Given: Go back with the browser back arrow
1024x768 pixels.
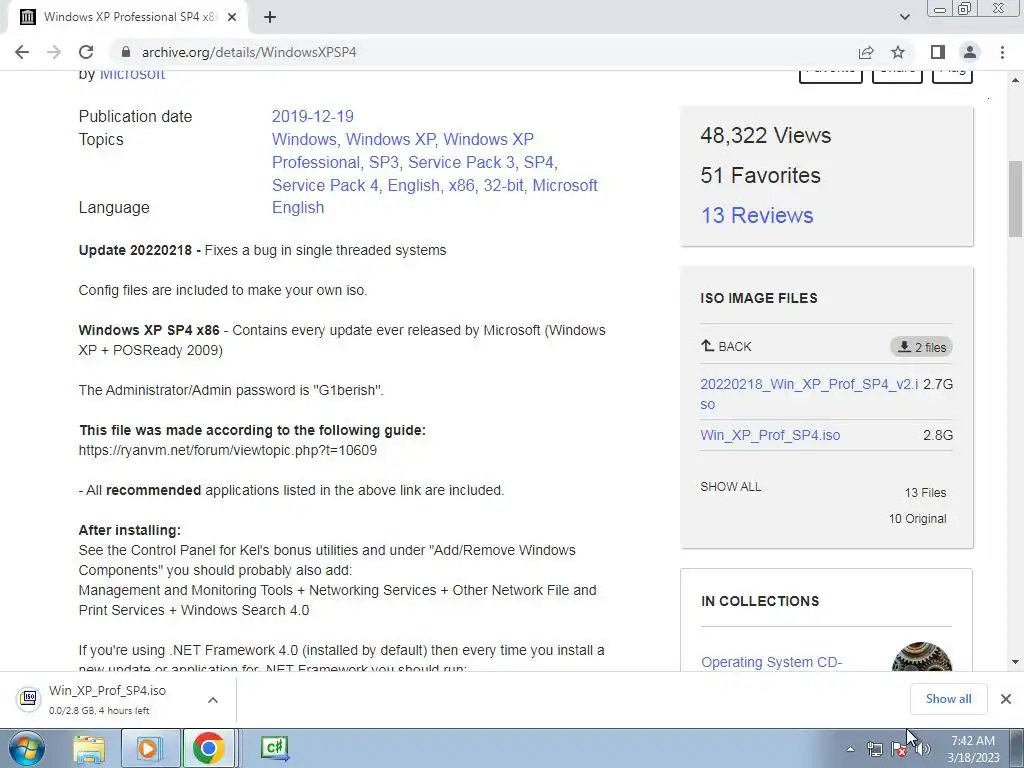Looking at the screenshot, I should coord(22,52).
